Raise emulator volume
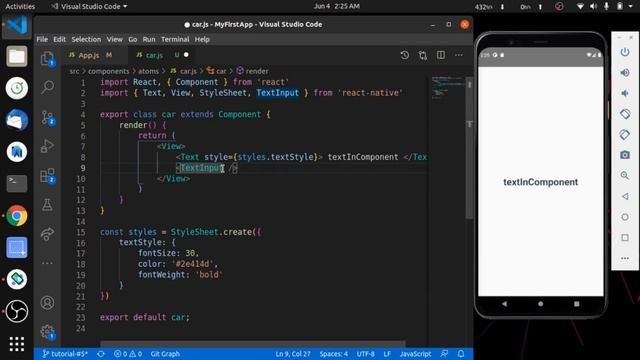The height and width of the screenshot is (360, 640). (x=625, y=73)
